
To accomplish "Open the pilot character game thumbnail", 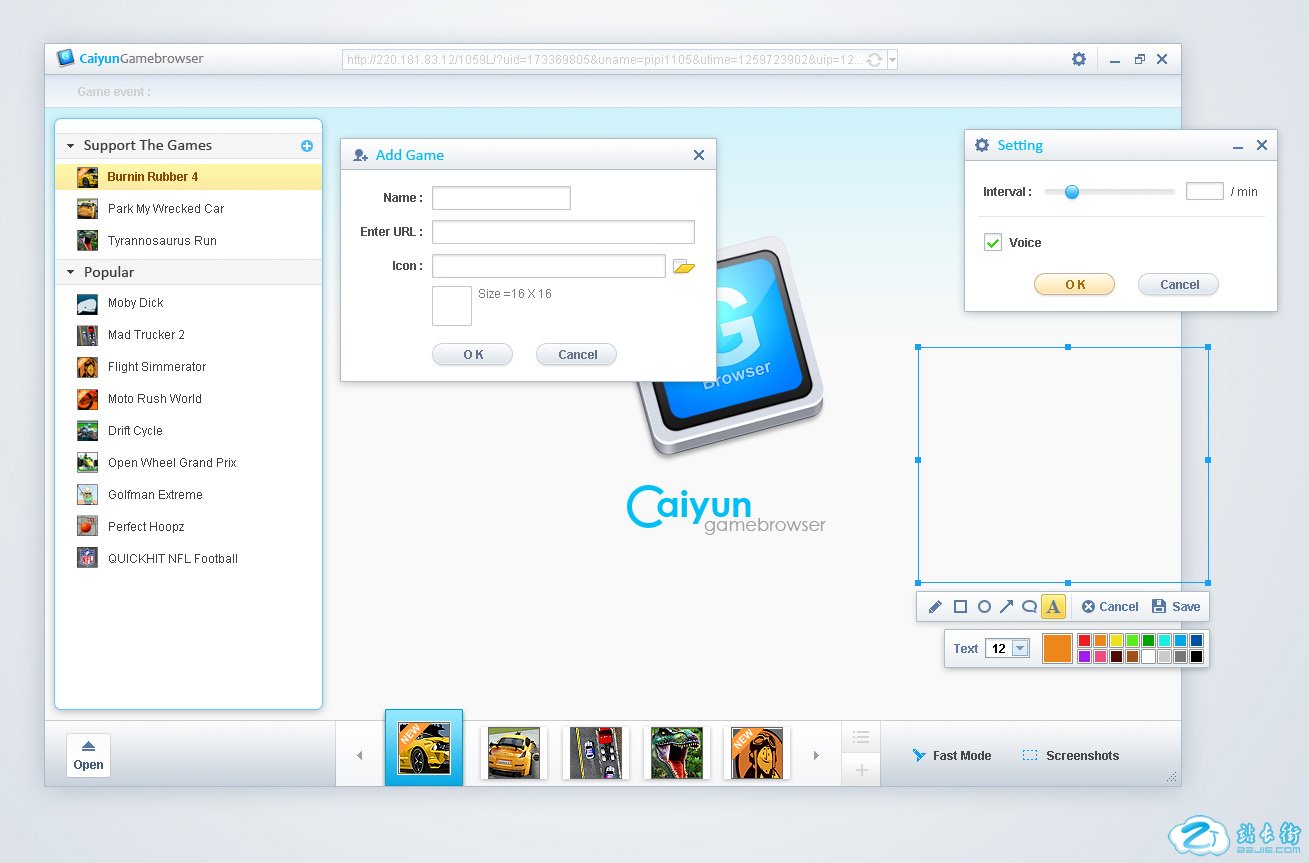I will pos(757,753).
